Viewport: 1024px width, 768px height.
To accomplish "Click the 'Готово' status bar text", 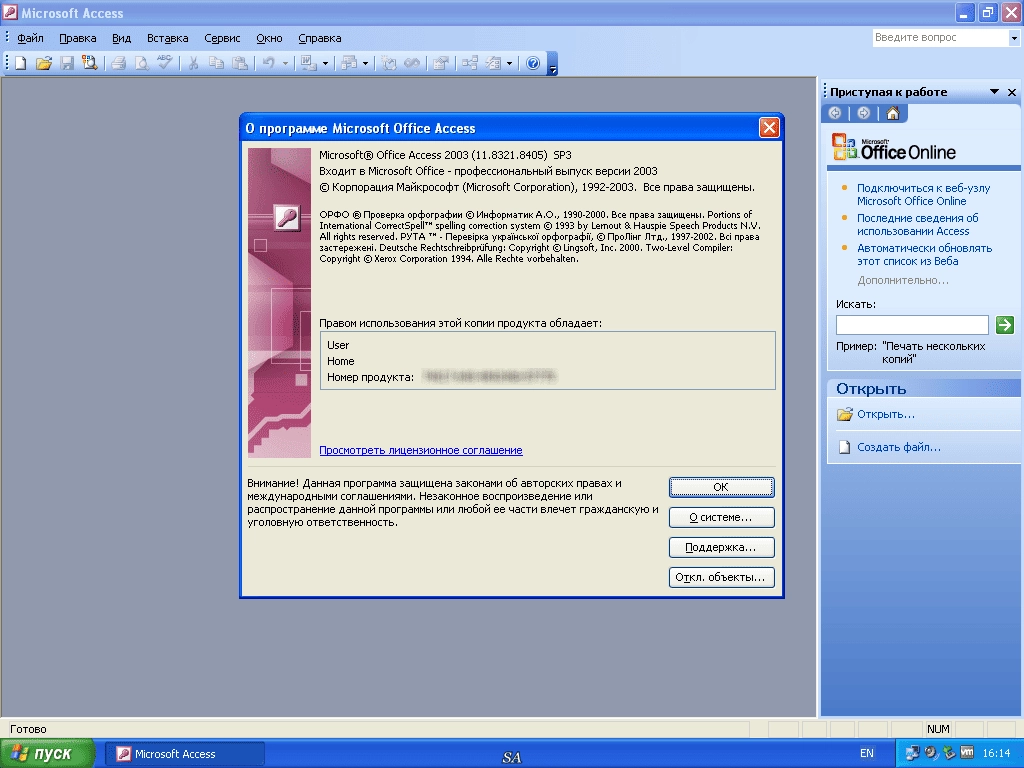I will pos(28,729).
